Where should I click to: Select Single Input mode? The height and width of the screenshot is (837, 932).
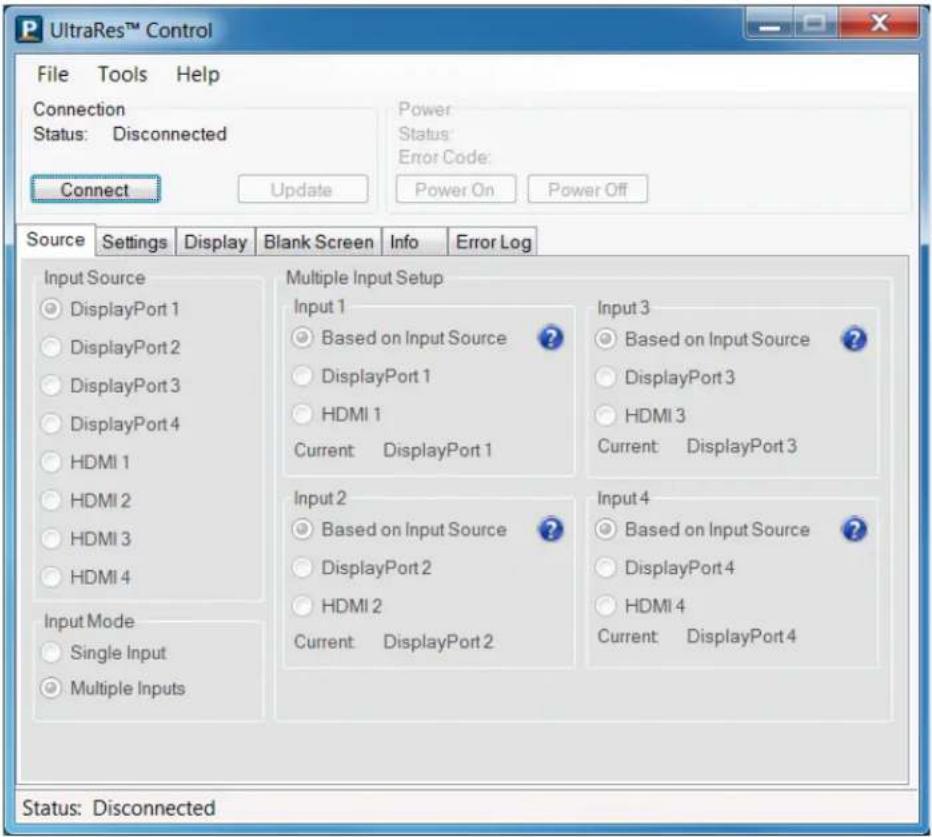pos(51,653)
